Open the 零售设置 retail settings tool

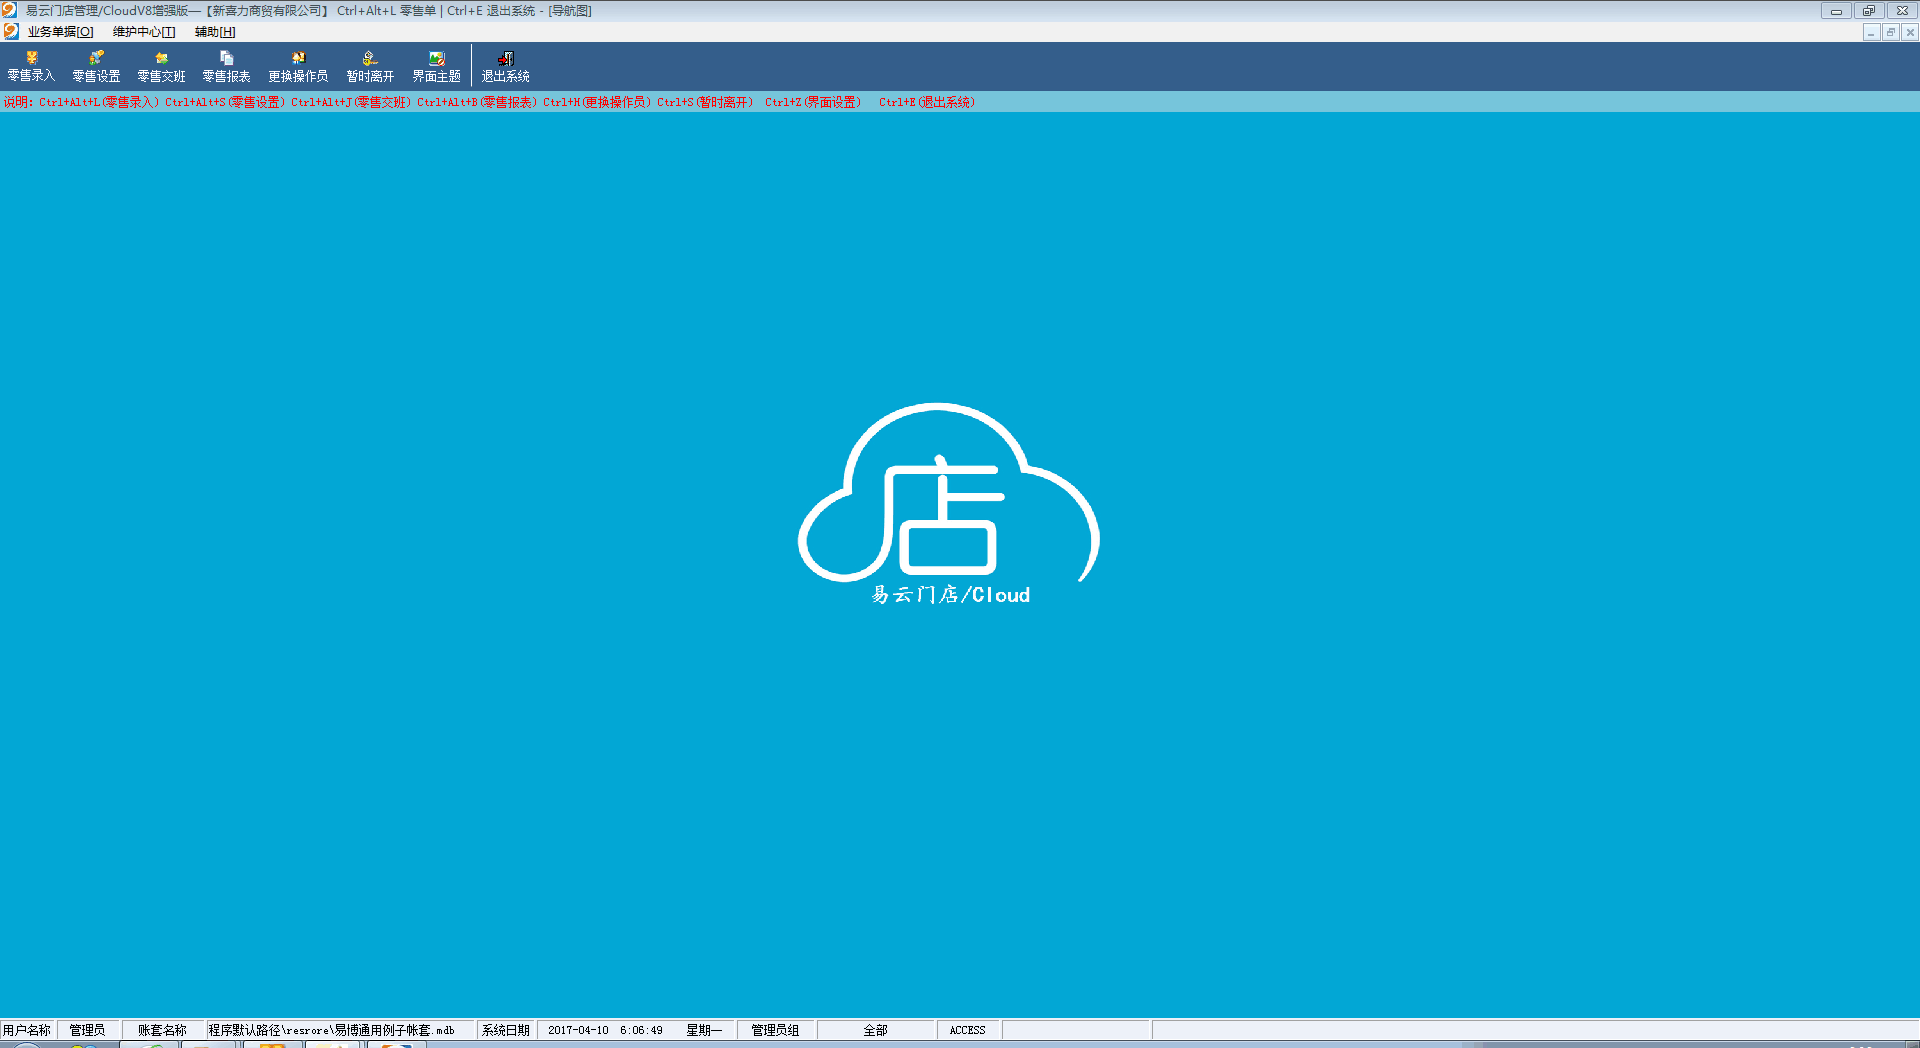click(x=96, y=67)
